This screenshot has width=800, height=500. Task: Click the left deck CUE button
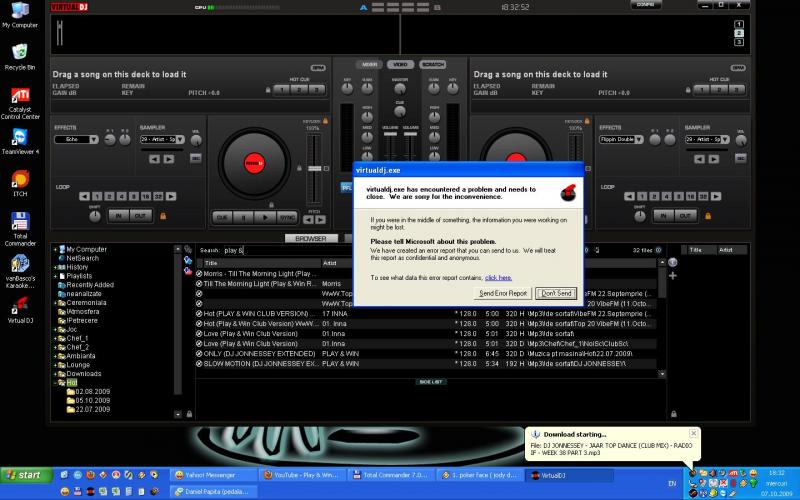pos(222,217)
